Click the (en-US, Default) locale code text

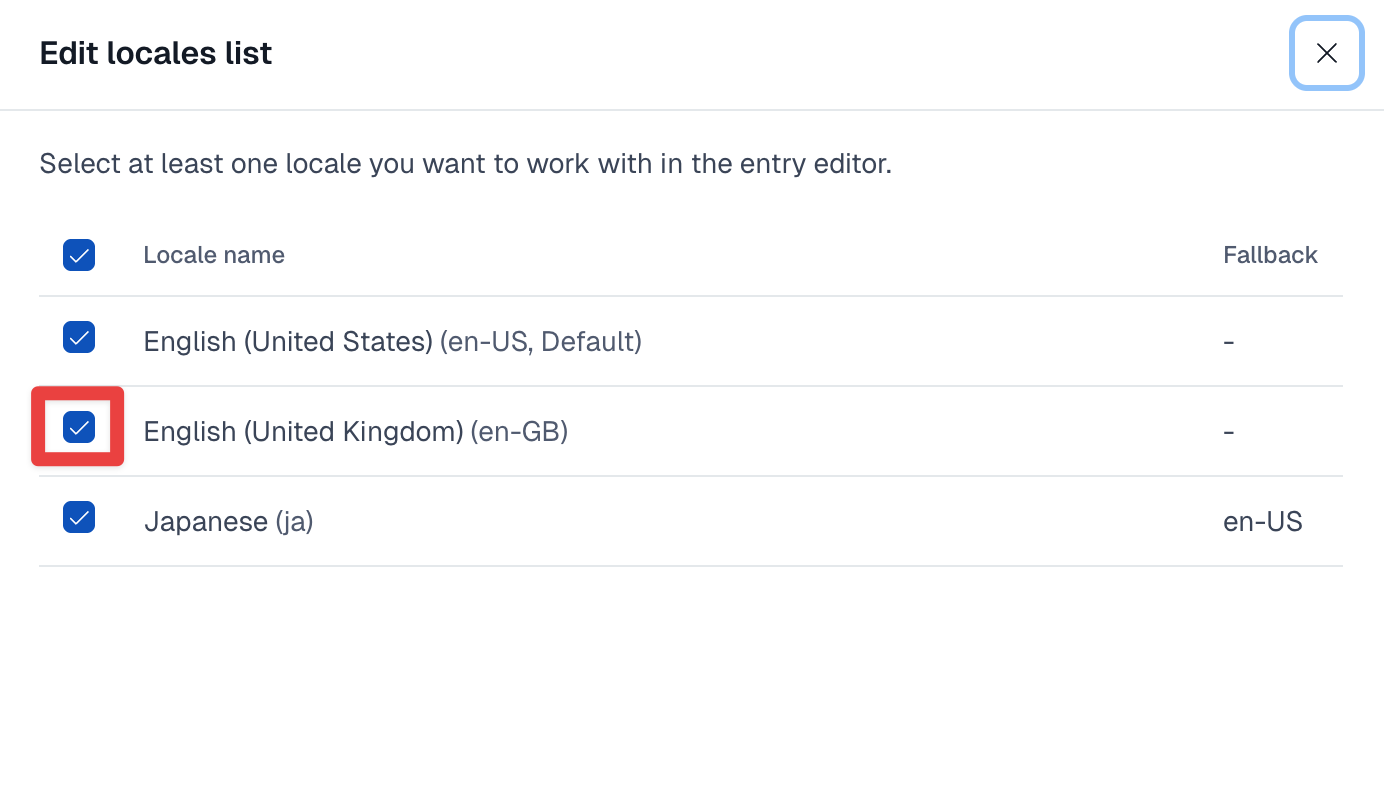point(541,342)
